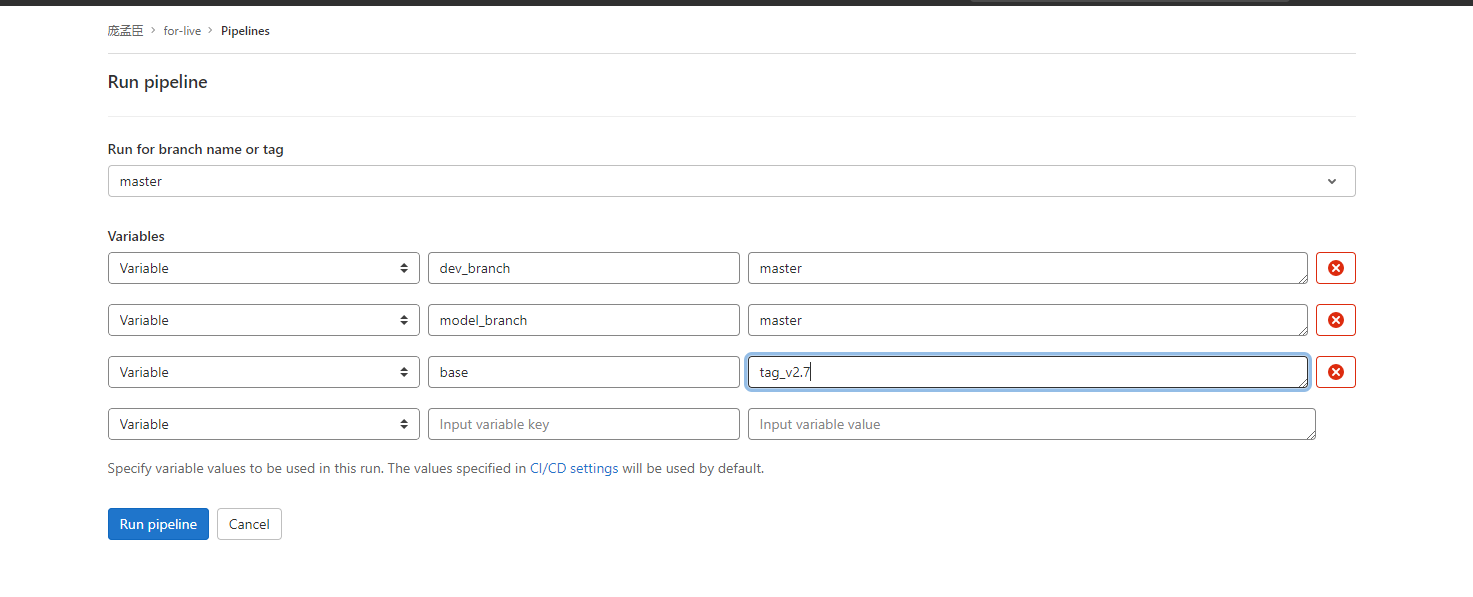Open Variable type dropdown for dev_branch row

coord(263,268)
